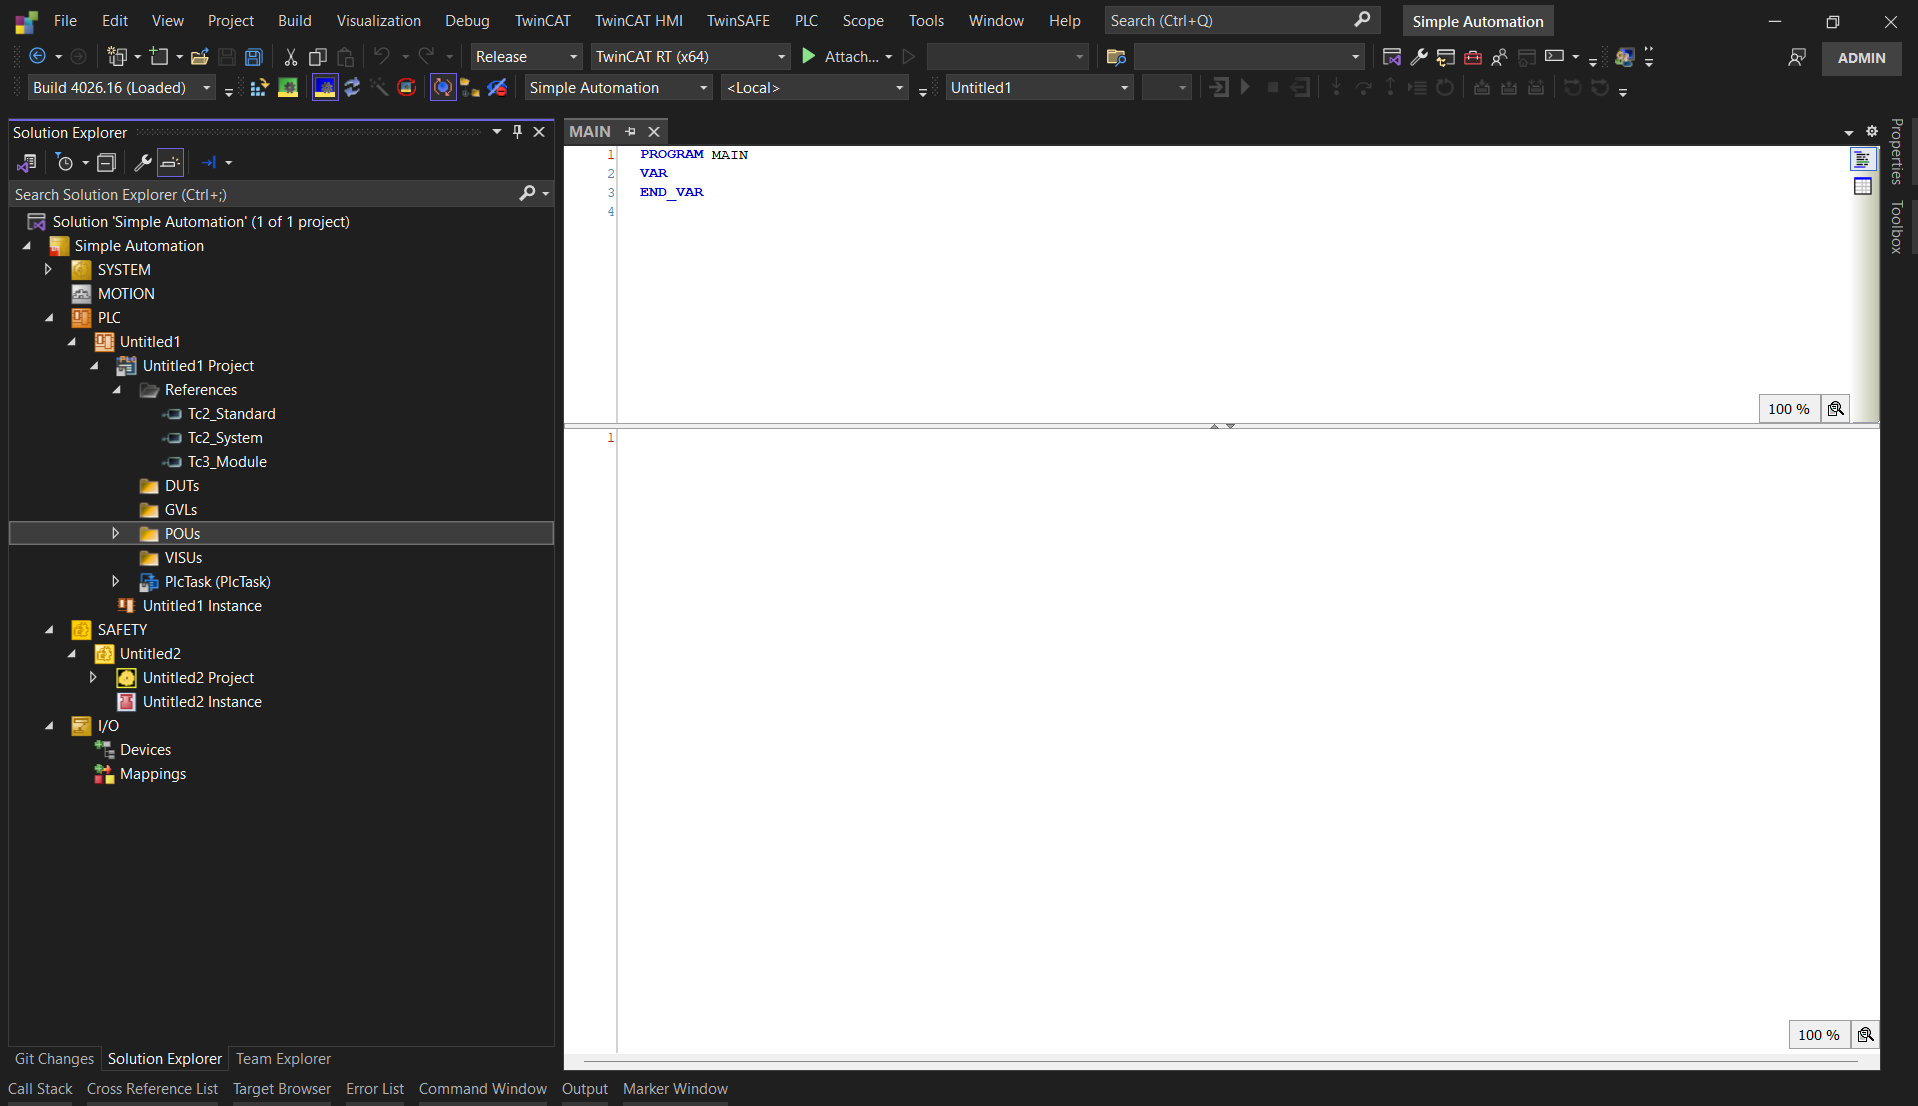This screenshot has height=1106, width=1918.
Task: Click the green Start Attach play icon
Action: pyautogui.click(x=809, y=57)
